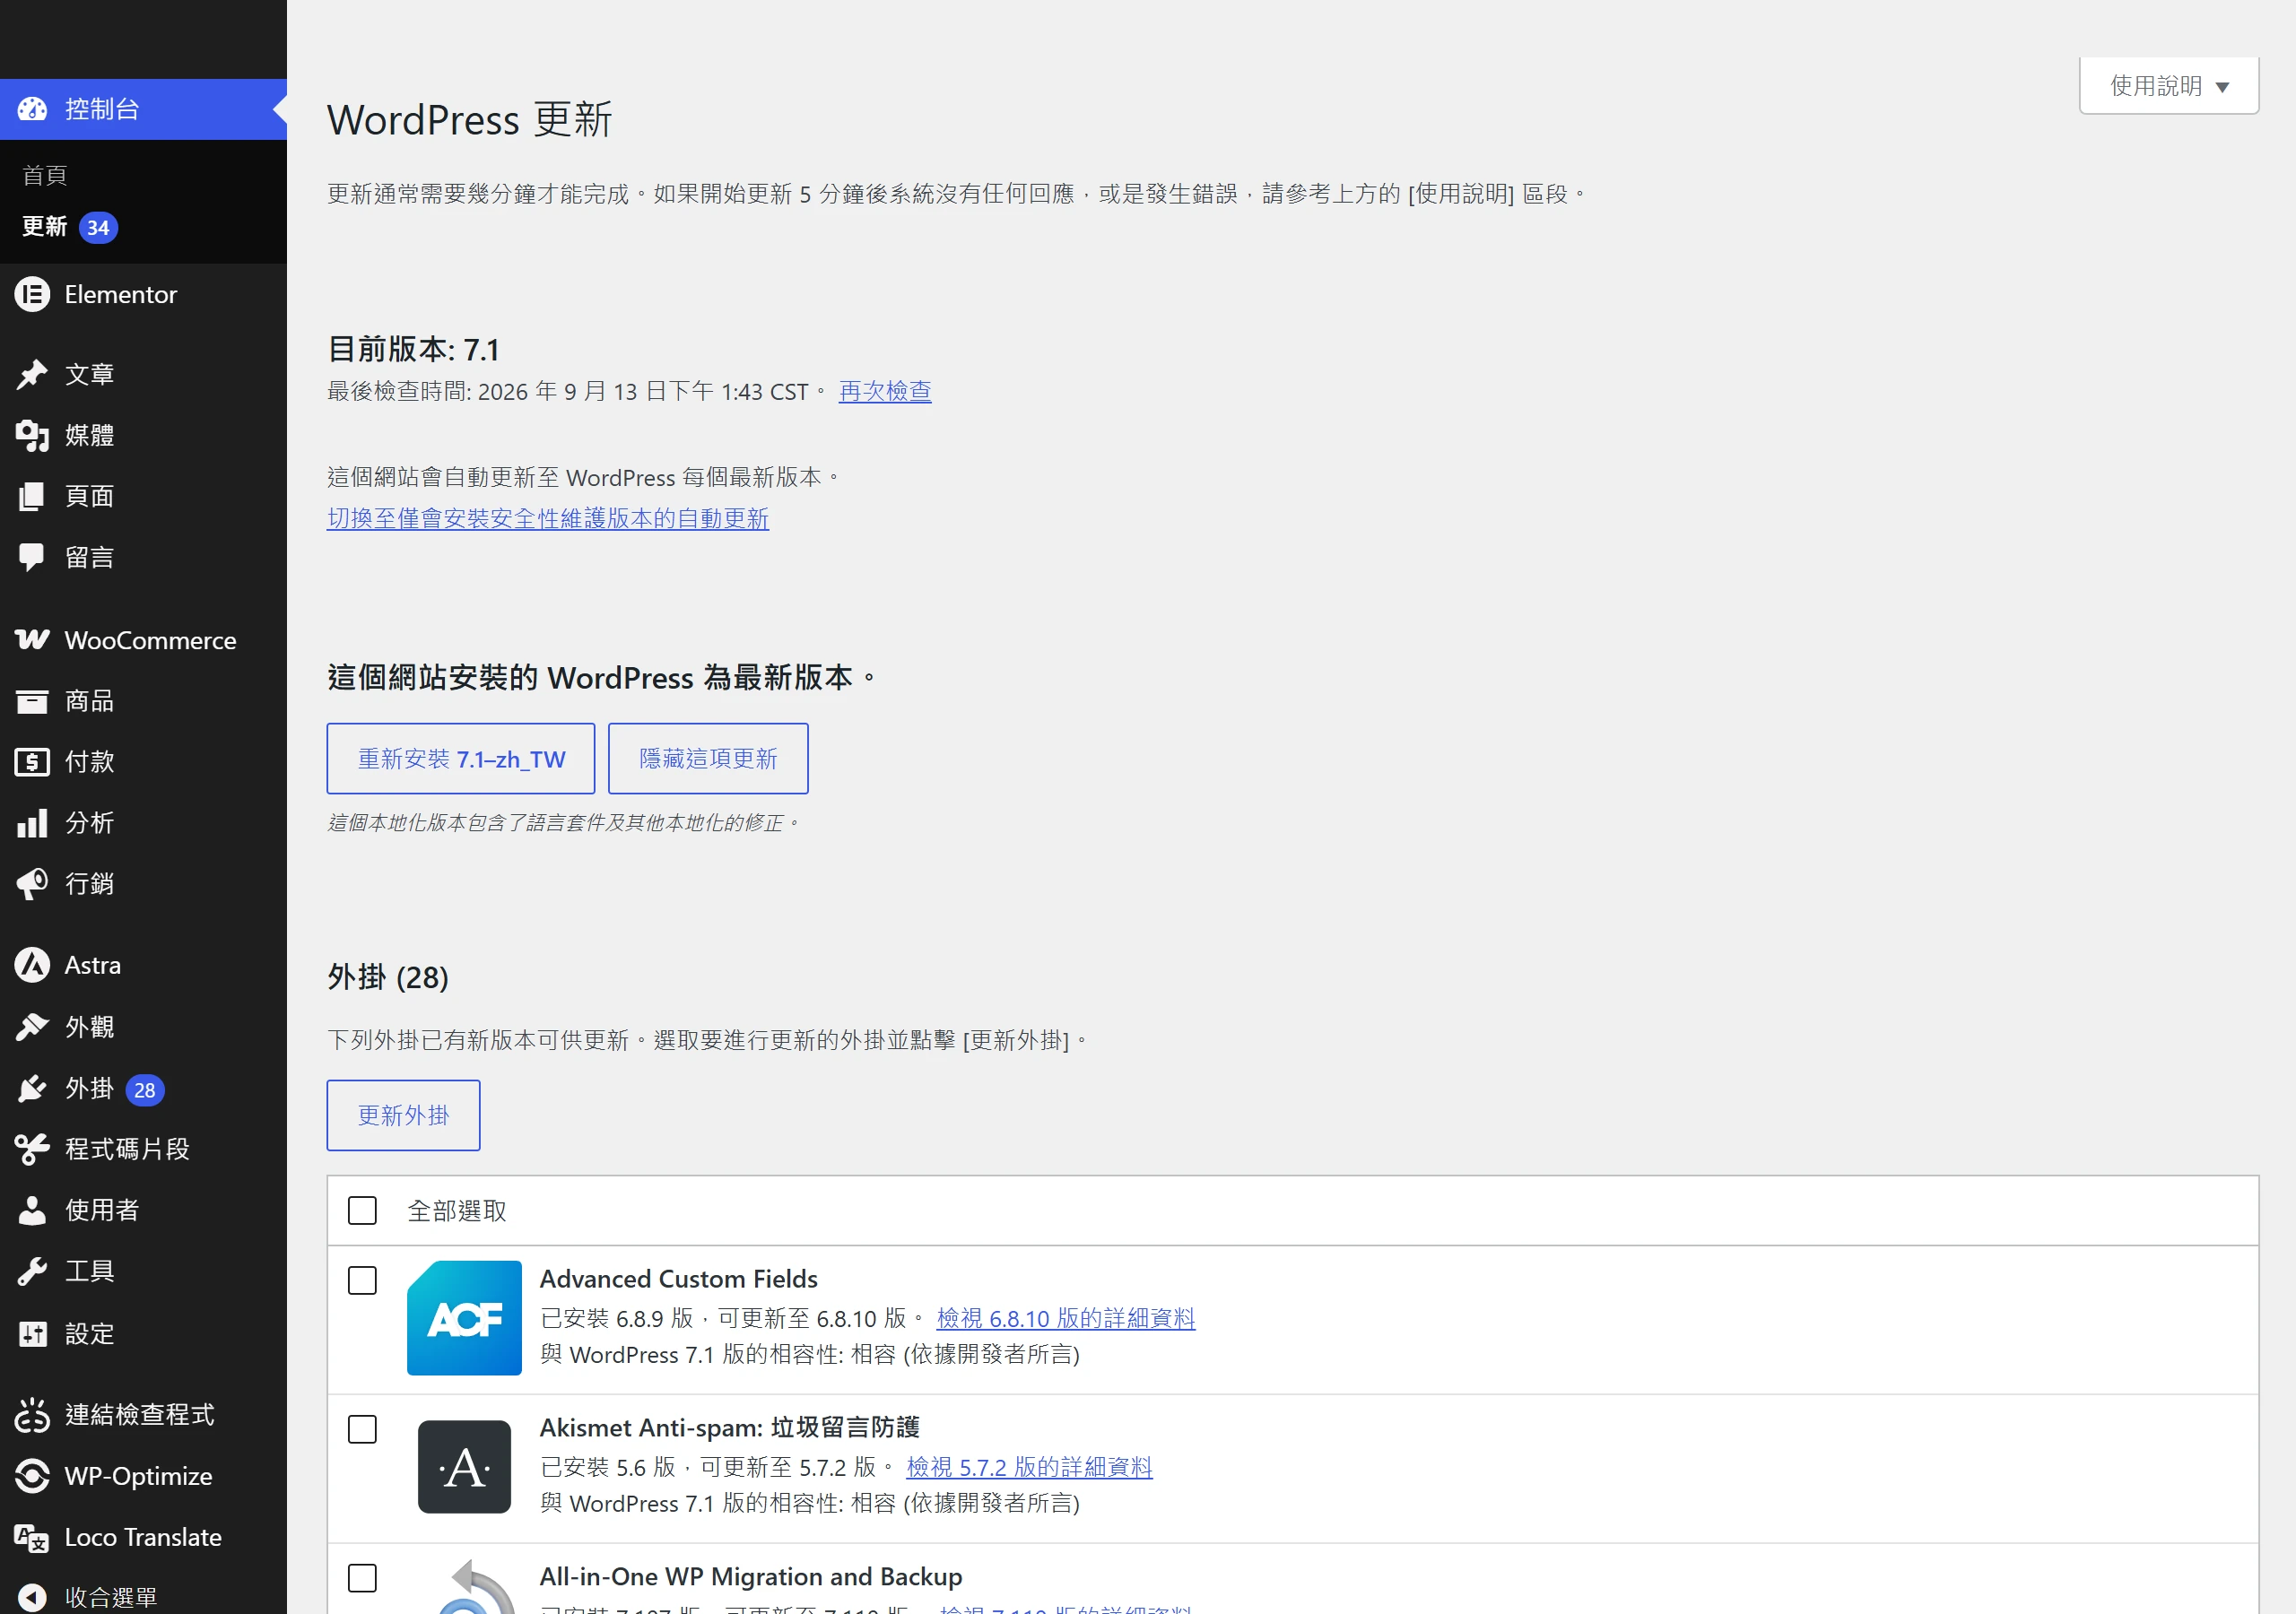Click the 媒體 media icon

pos(32,435)
